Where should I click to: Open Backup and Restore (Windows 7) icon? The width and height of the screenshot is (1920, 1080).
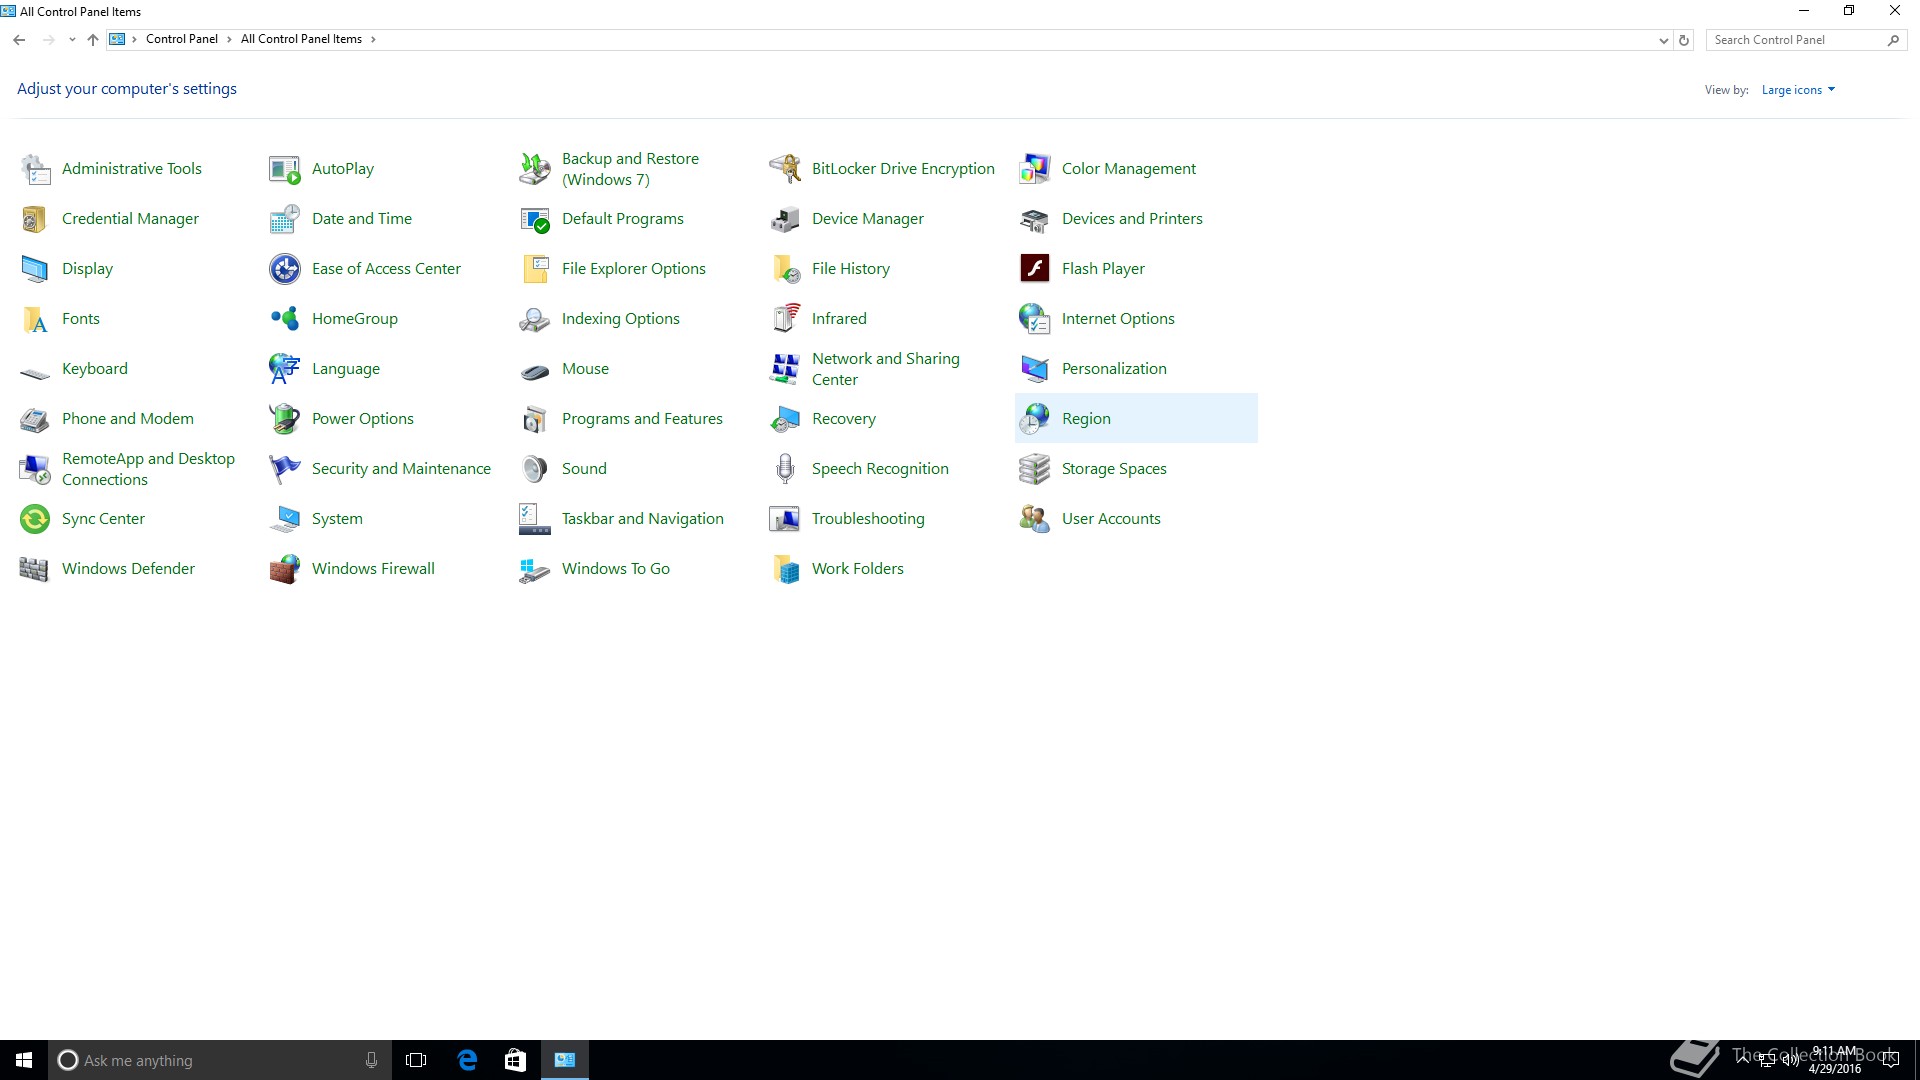point(535,169)
